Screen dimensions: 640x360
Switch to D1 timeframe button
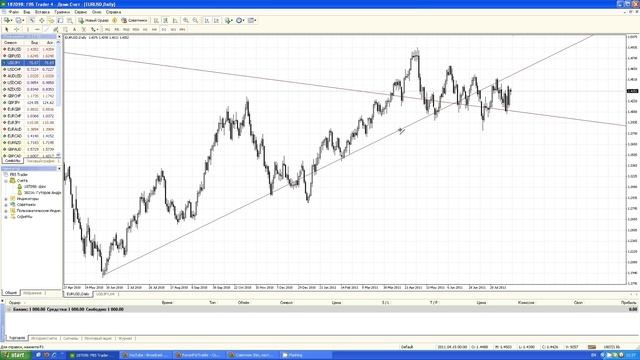164,29
